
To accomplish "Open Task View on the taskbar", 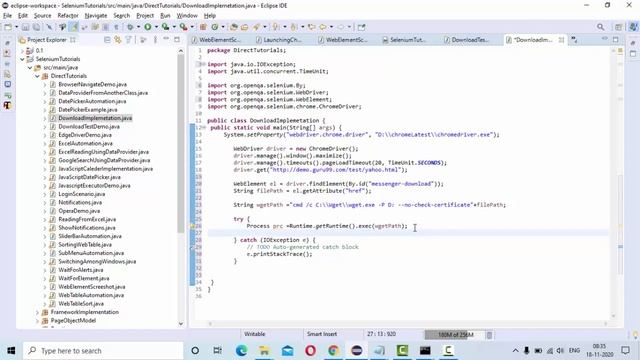I will [218, 351].
